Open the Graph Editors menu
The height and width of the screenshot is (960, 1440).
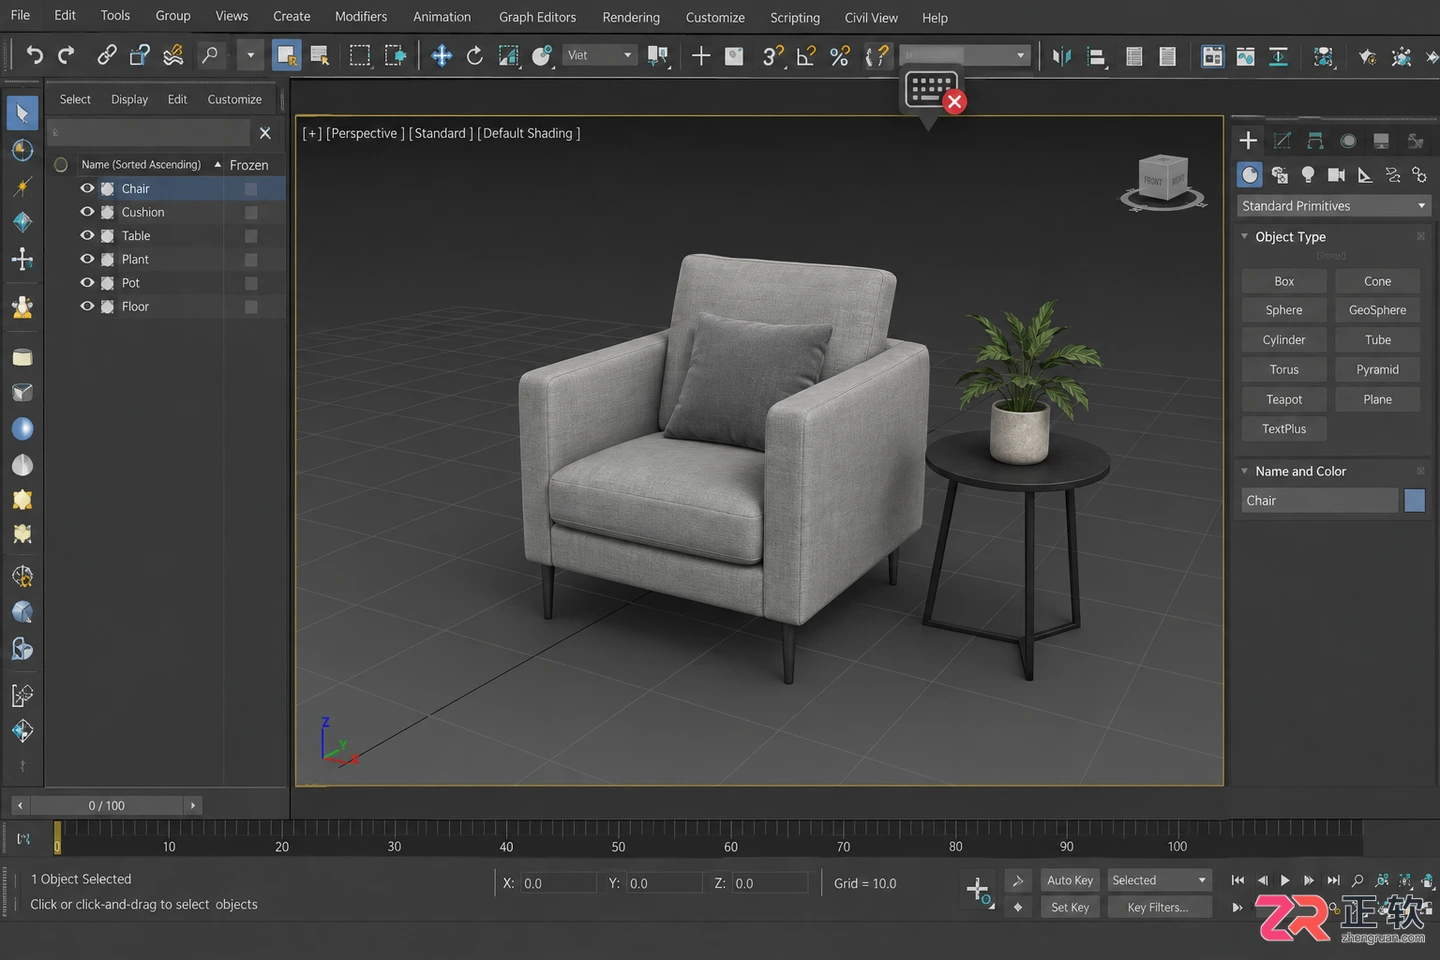pos(538,17)
